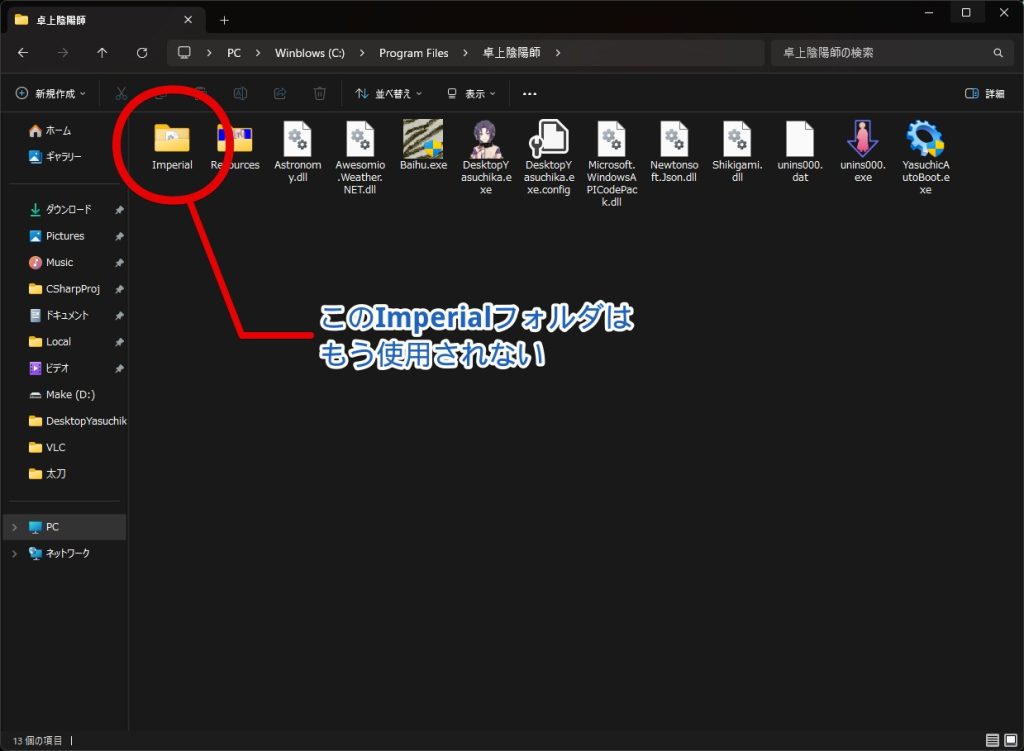Click the 卓上陰陽師の検索 search box
1024x751 pixels.
click(880, 53)
